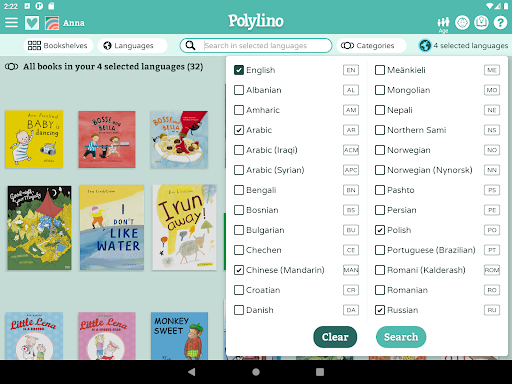Open the round map icon in header

(x=481, y=23)
